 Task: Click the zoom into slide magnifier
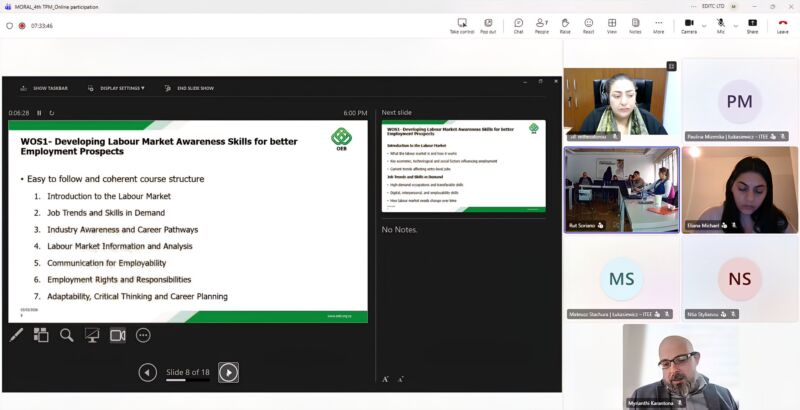tap(66, 335)
